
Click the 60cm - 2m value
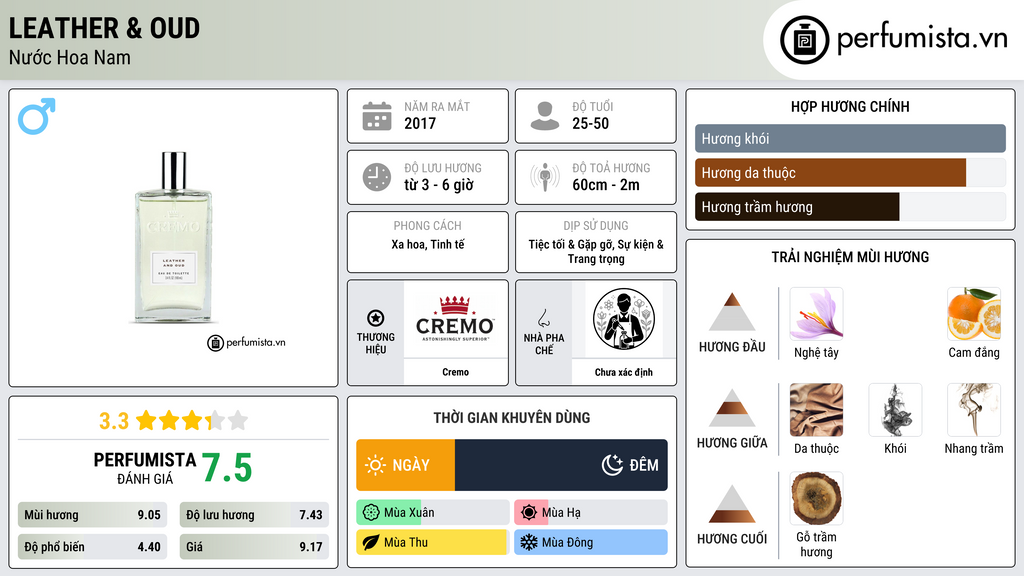click(x=606, y=185)
